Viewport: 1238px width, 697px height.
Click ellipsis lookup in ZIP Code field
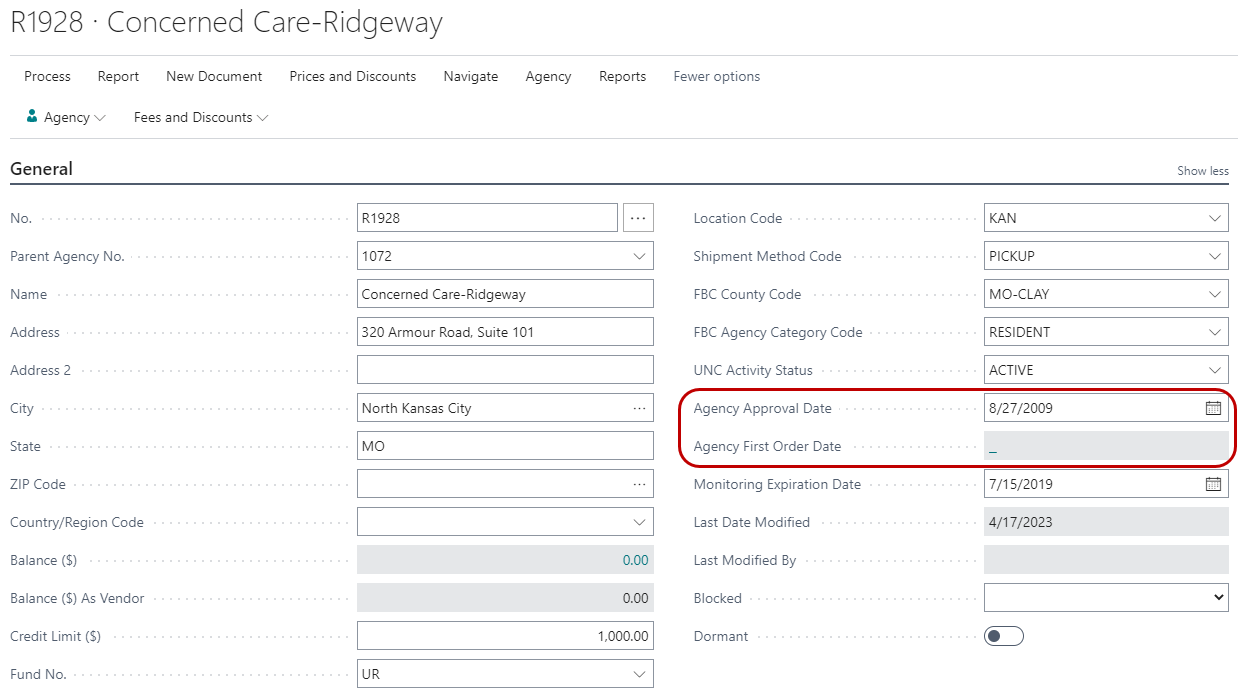(x=639, y=484)
